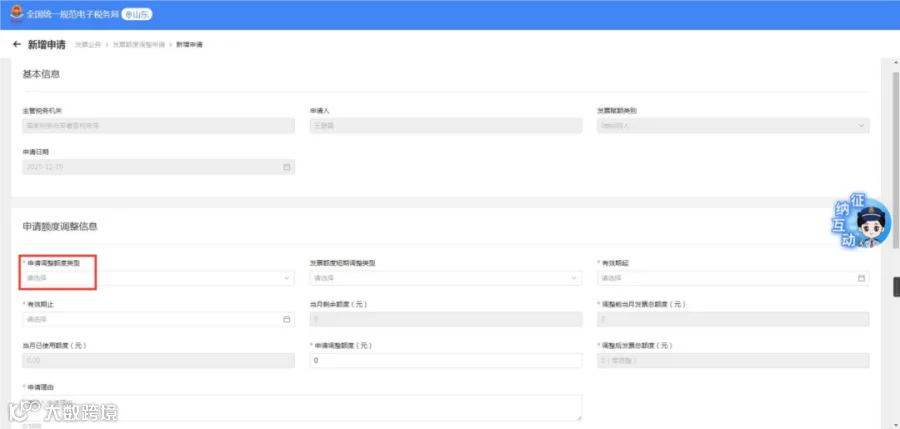Click the 调整前当月发票总额度(元) field
The height and width of the screenshot is (429, 900).
(x=733, y=319)
